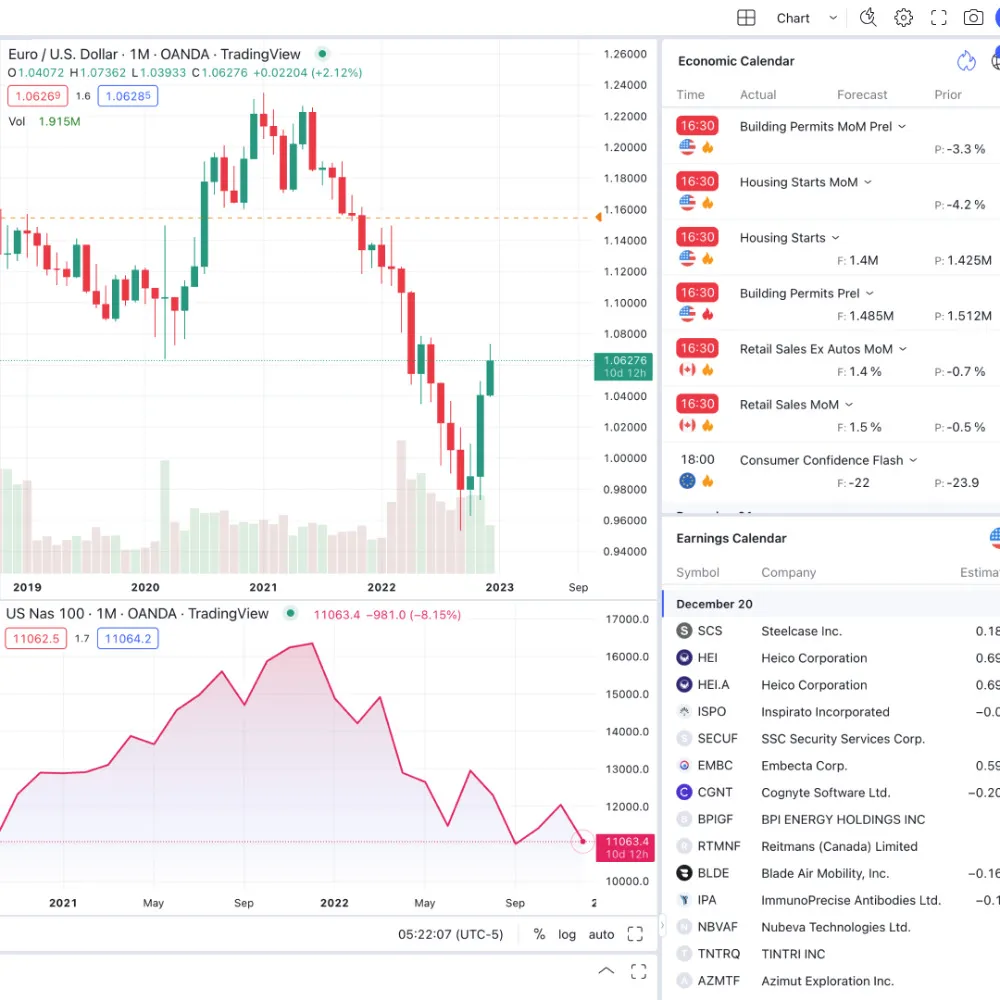
Task: Expand Building Permits MoM Prel event
Action: (x=902, y=126)
